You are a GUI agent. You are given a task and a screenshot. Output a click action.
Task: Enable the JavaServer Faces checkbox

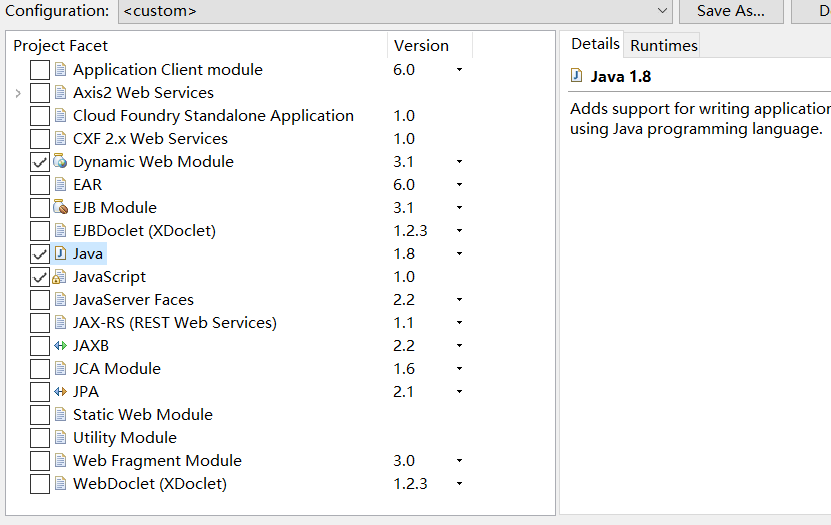tap(40, 300)
